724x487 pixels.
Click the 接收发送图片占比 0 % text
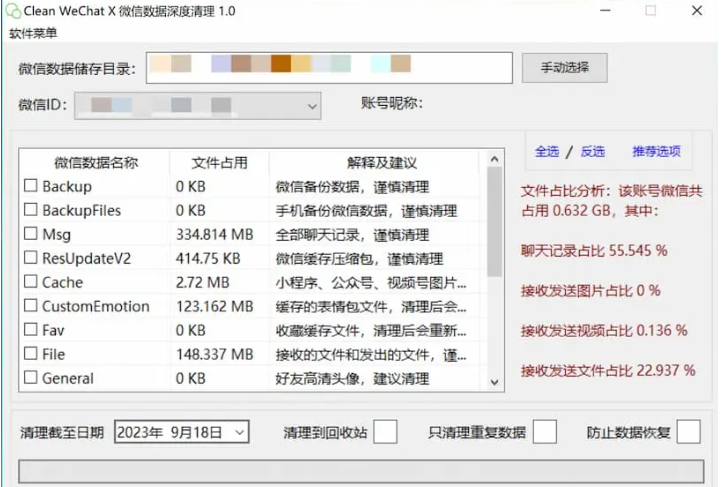(591, 290)
